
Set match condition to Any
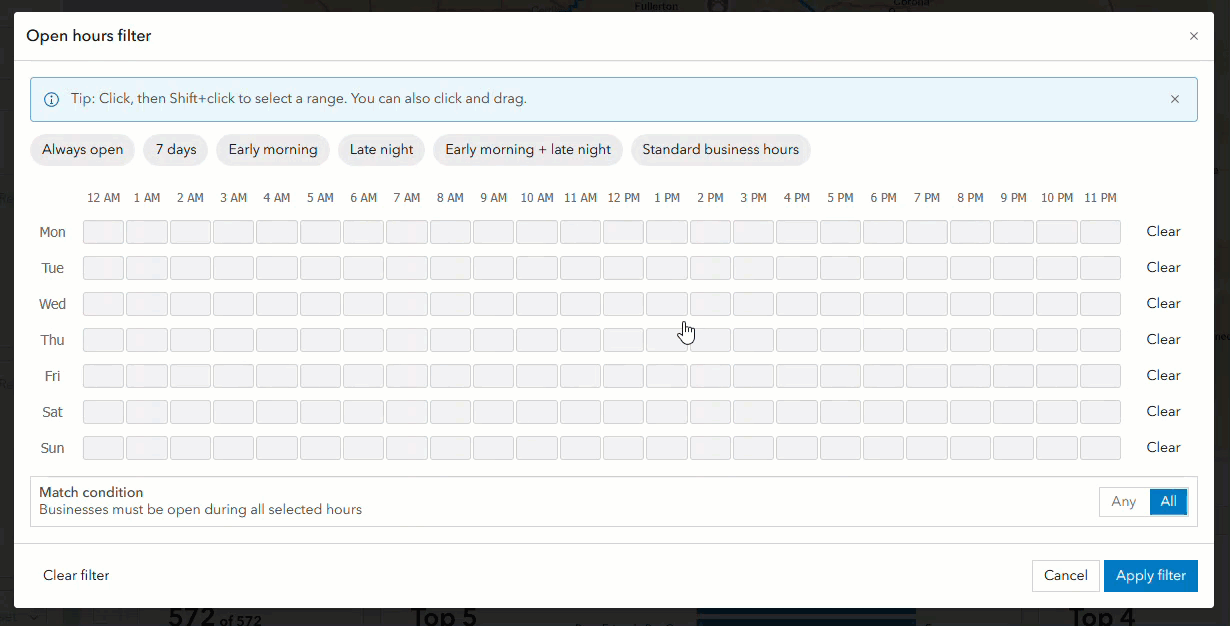[x=1124, y=502]
